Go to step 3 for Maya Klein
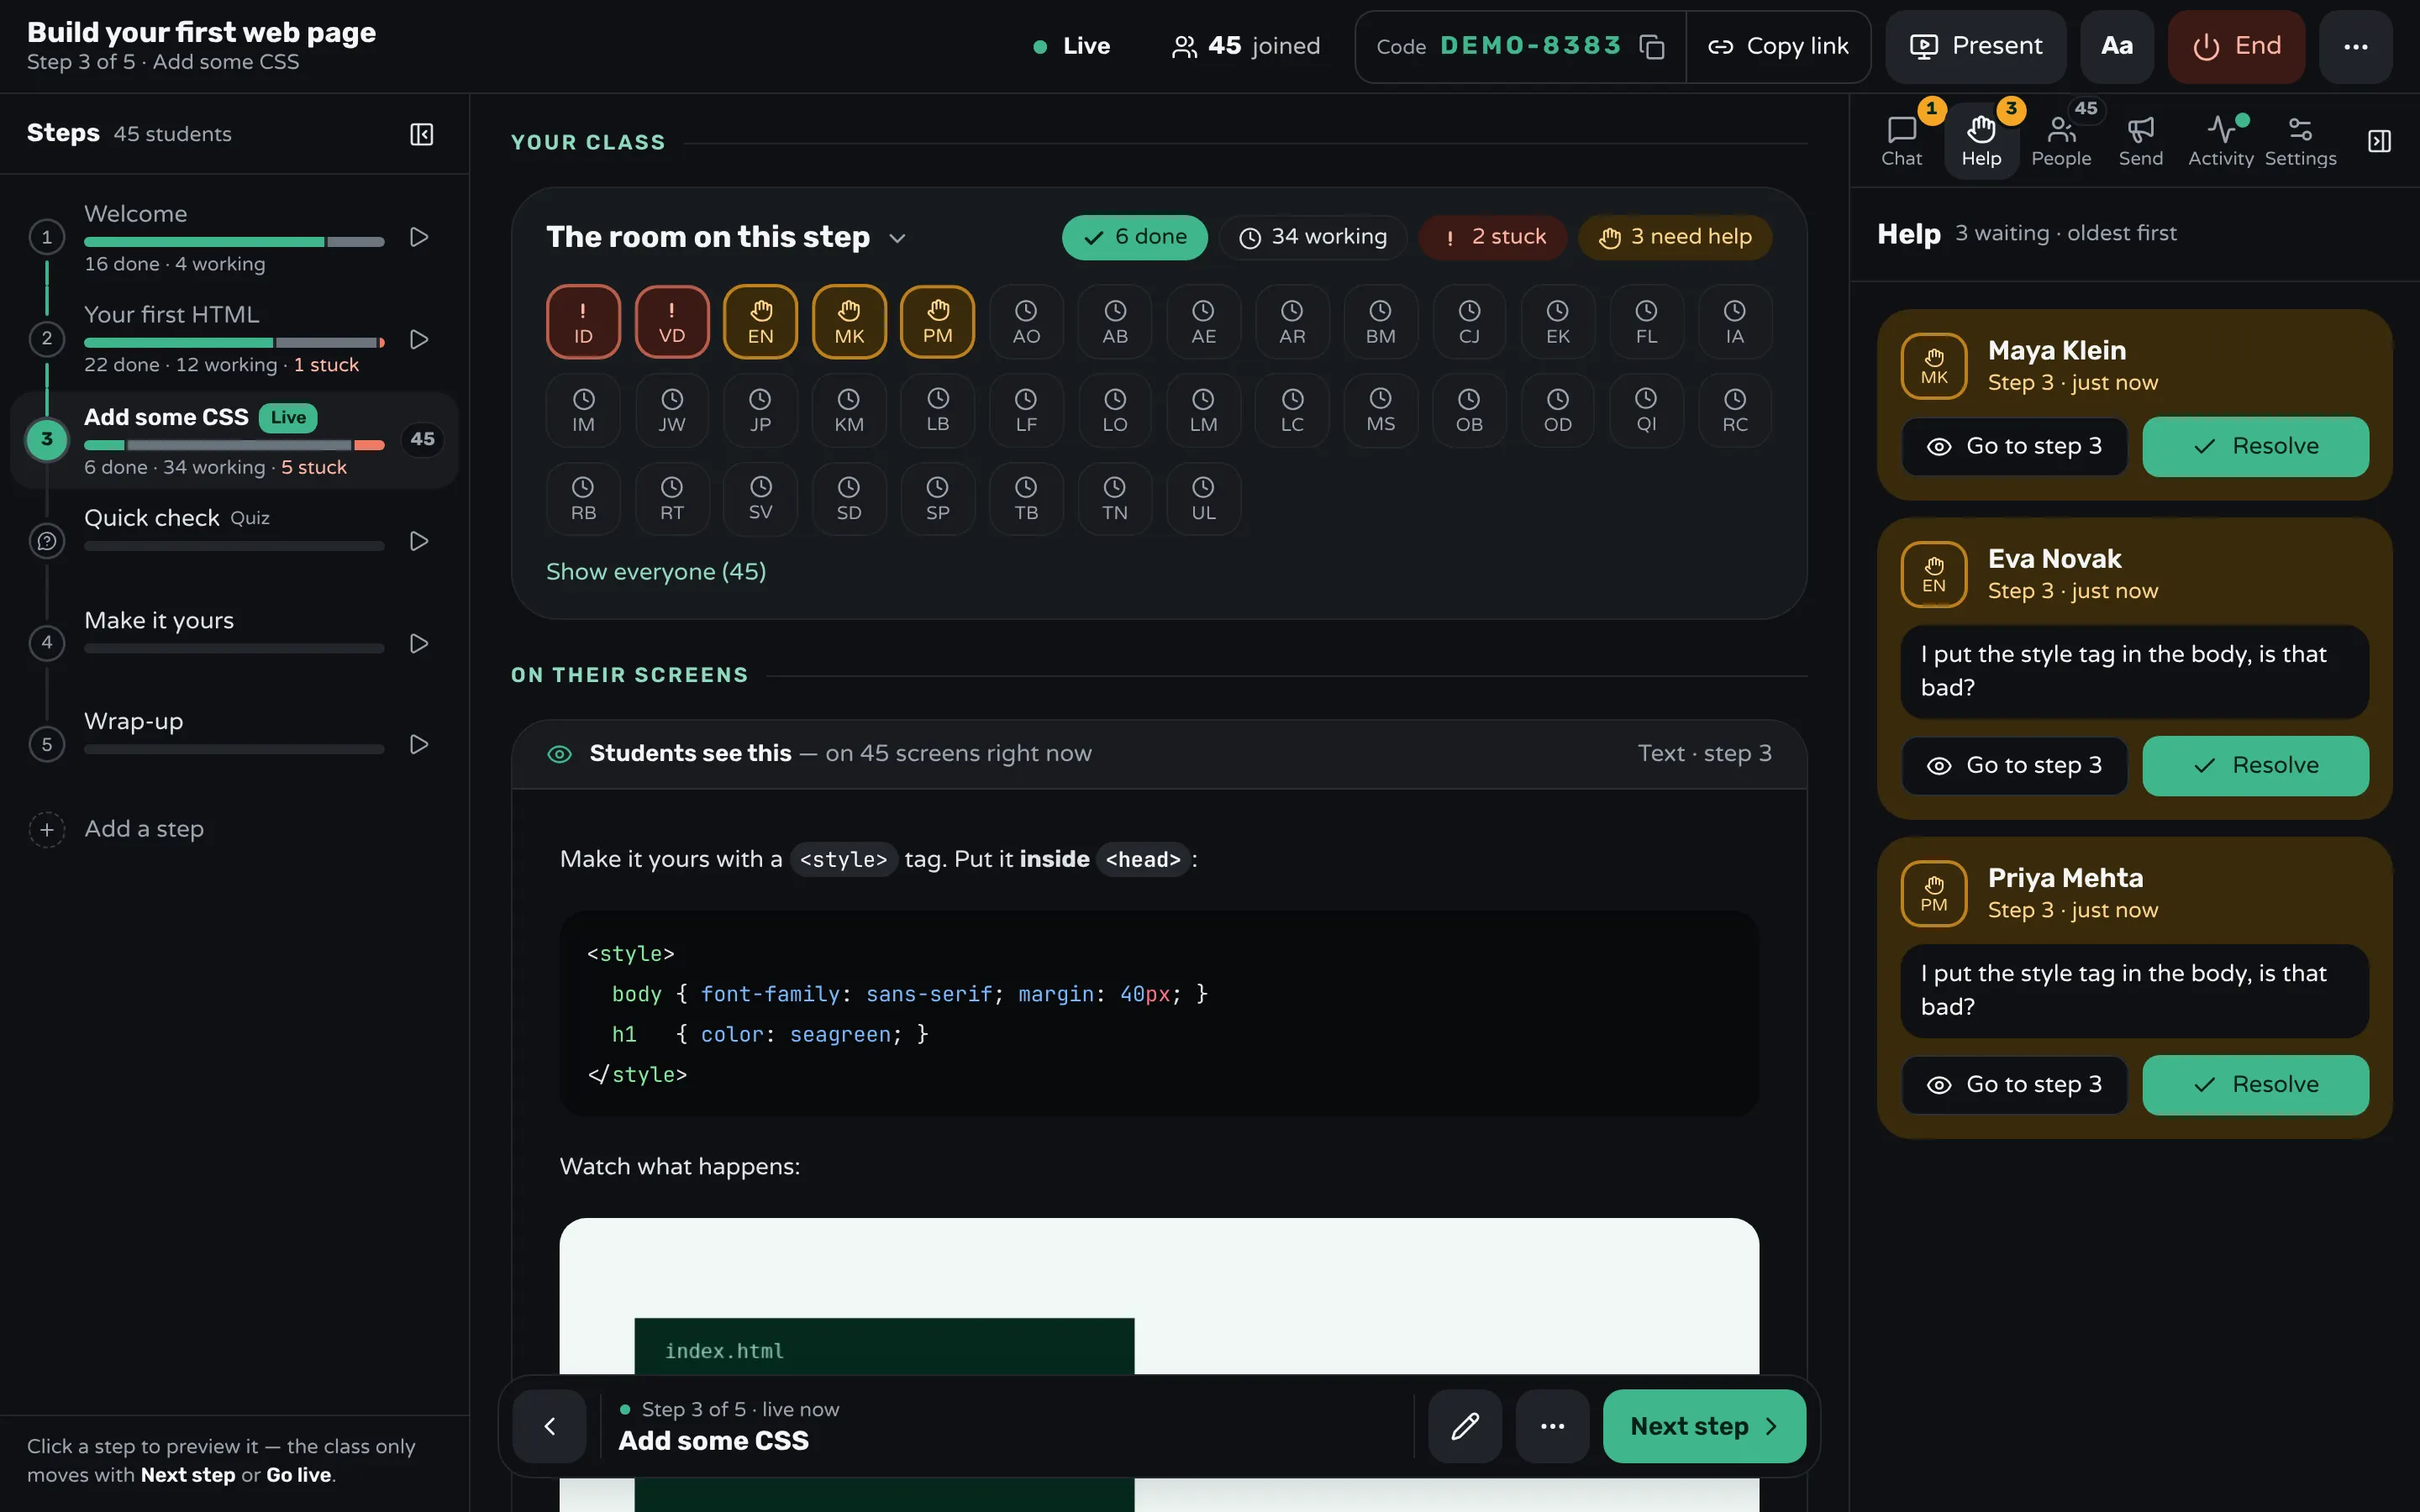The height and width of the screenshot is (1512, 2420). coord(2014,446)
